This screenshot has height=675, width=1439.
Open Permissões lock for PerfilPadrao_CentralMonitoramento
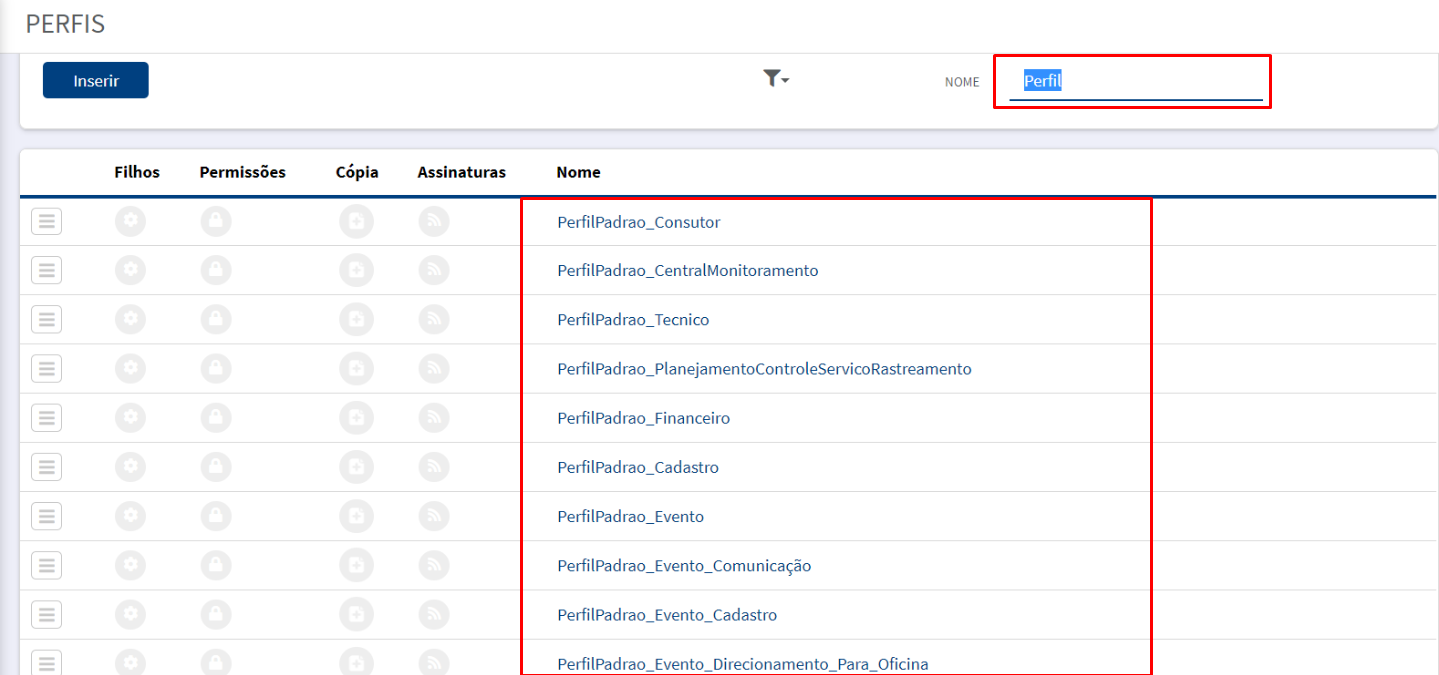click(216, 270)
